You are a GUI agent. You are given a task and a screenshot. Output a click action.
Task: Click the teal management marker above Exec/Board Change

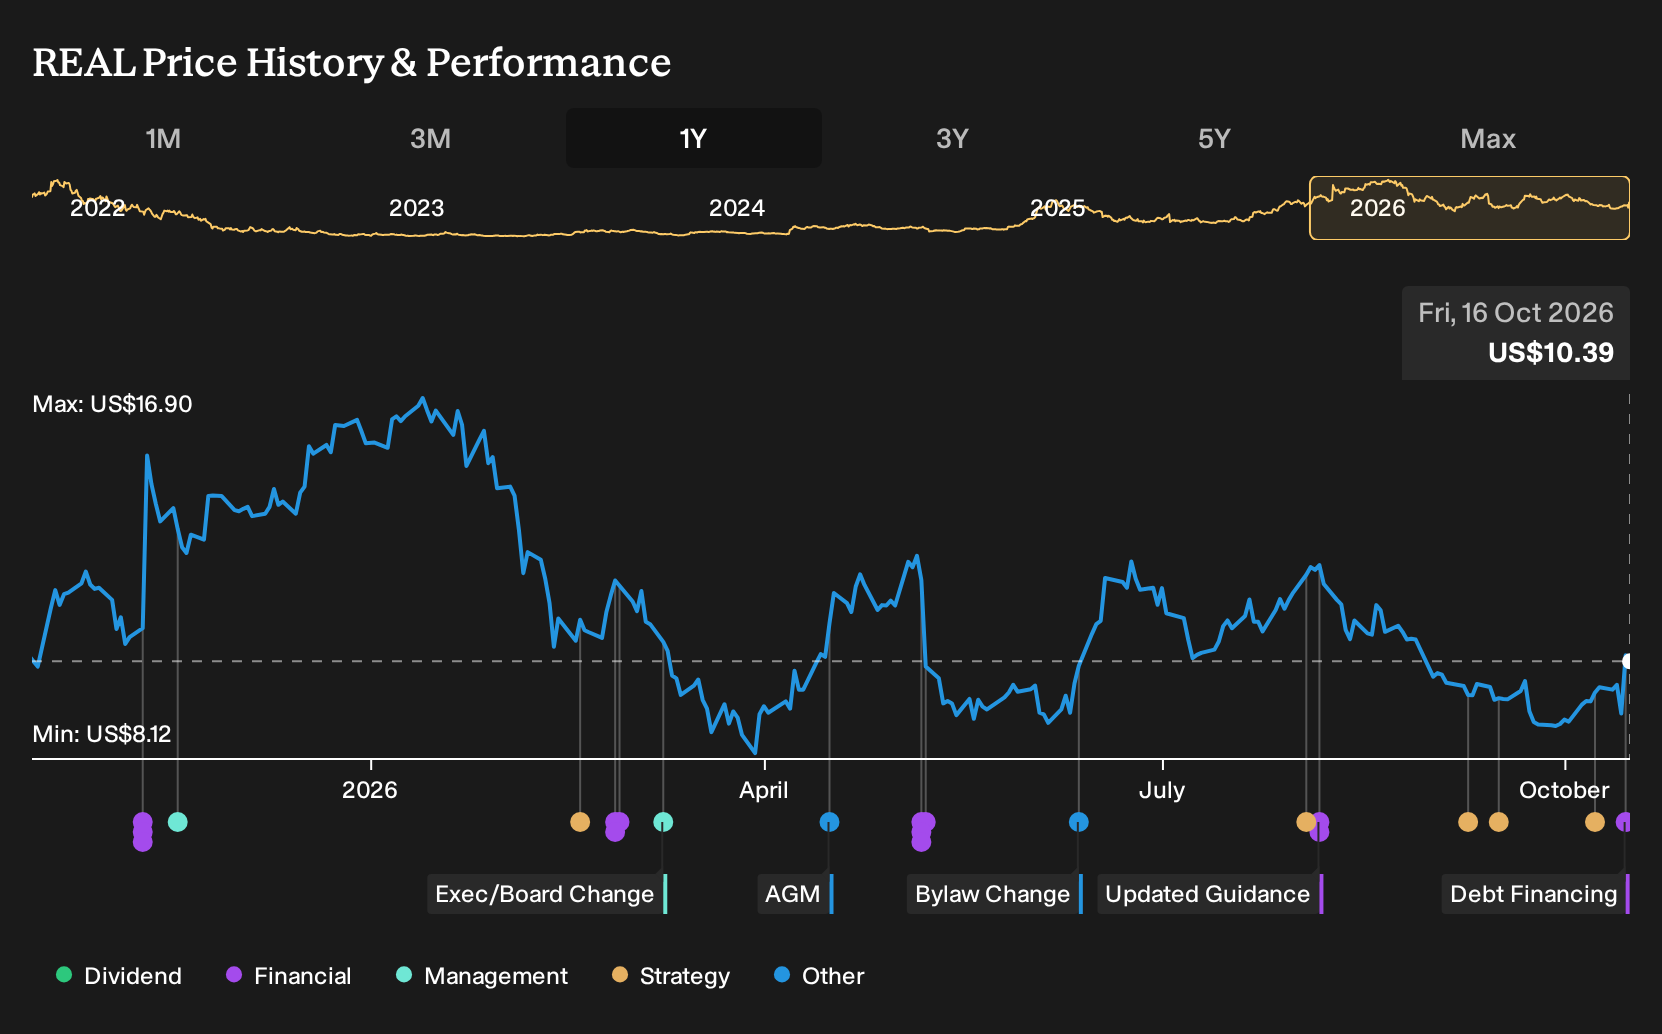click(x=663, y=822)
